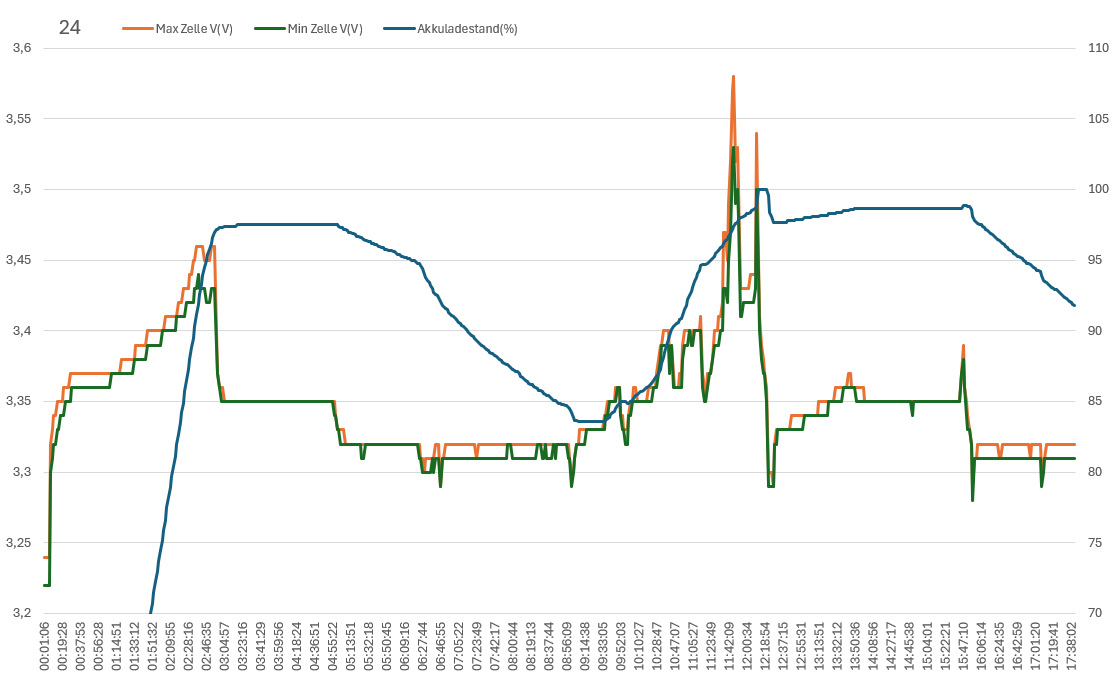Click the orange legend line marker
The width and height of the screenshot is (1113, 692).
click(x=138, y=29)
